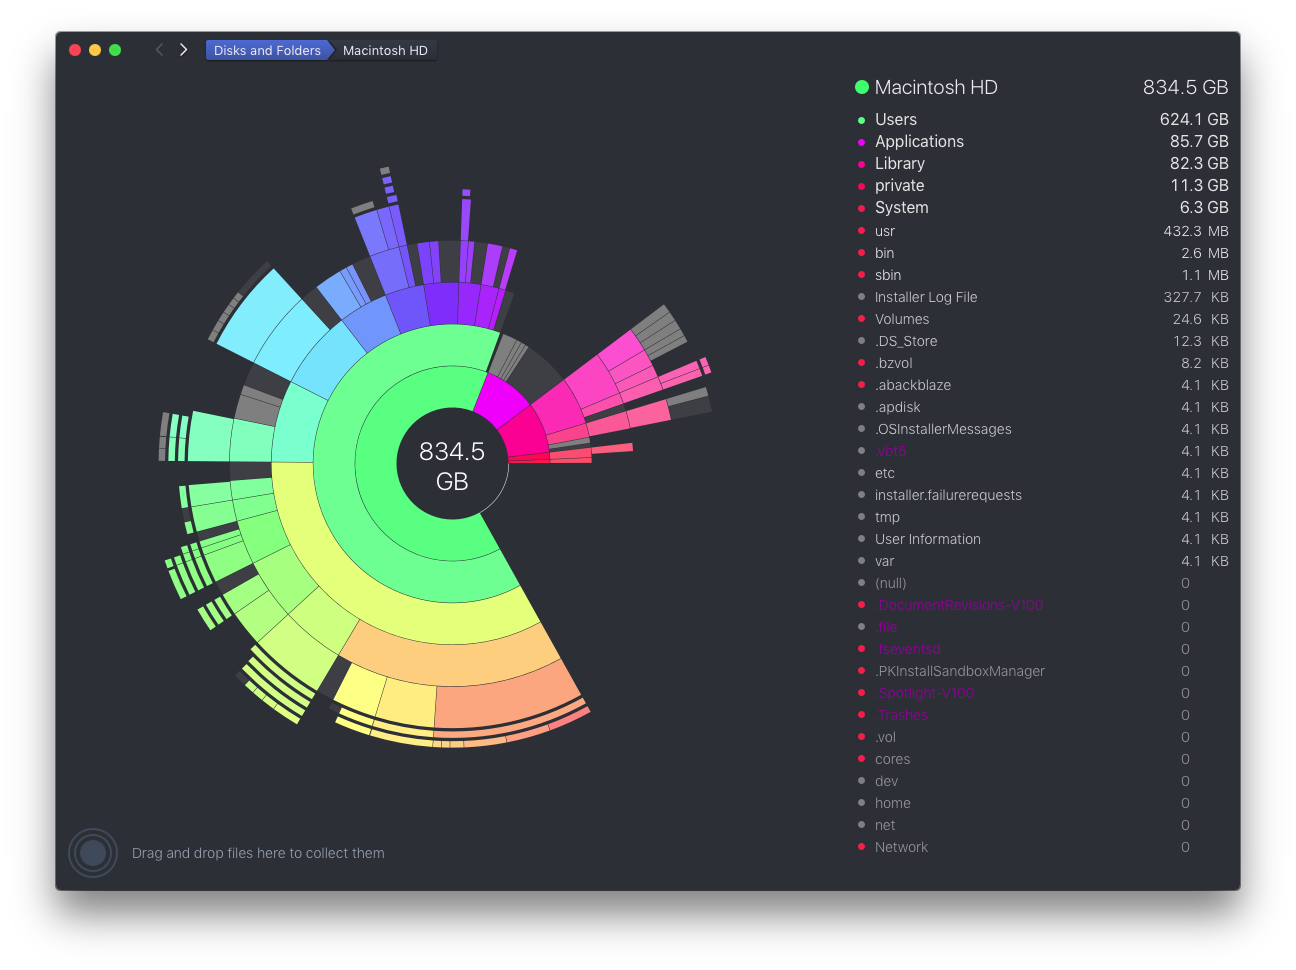Click the purple sunburst segment at the top
The width and height of the screenshot is (1296, 970).
point(441,303)
